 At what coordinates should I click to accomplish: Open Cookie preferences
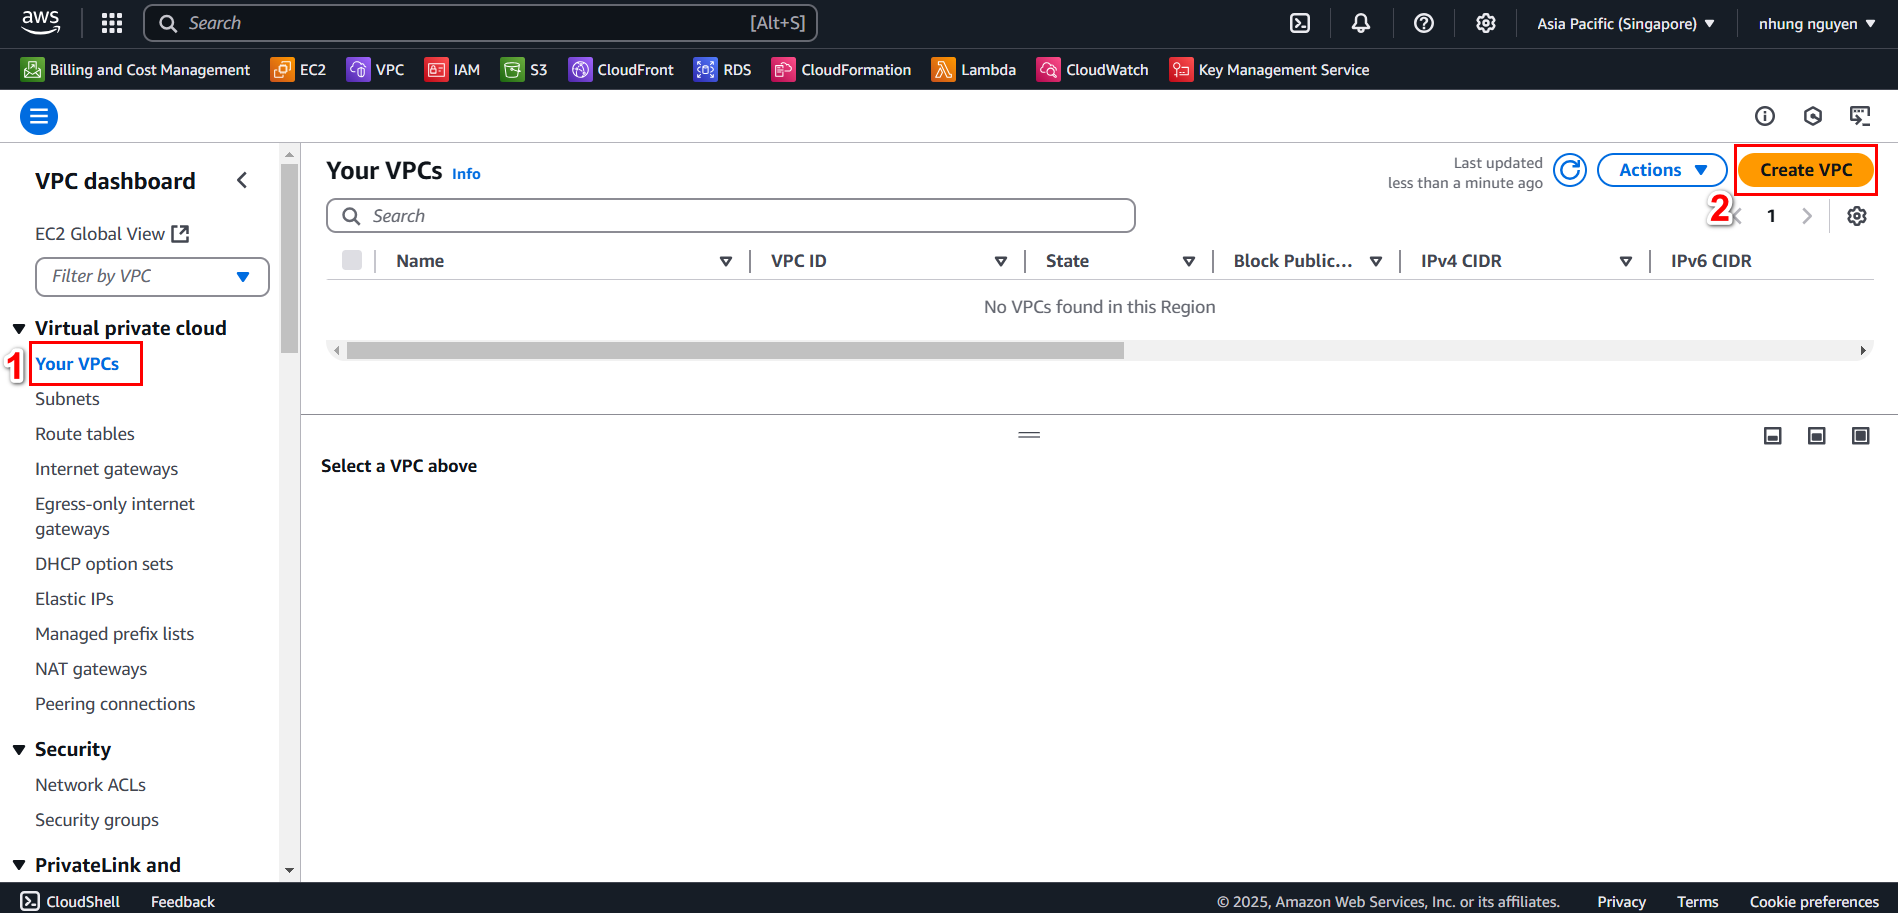1814,901
